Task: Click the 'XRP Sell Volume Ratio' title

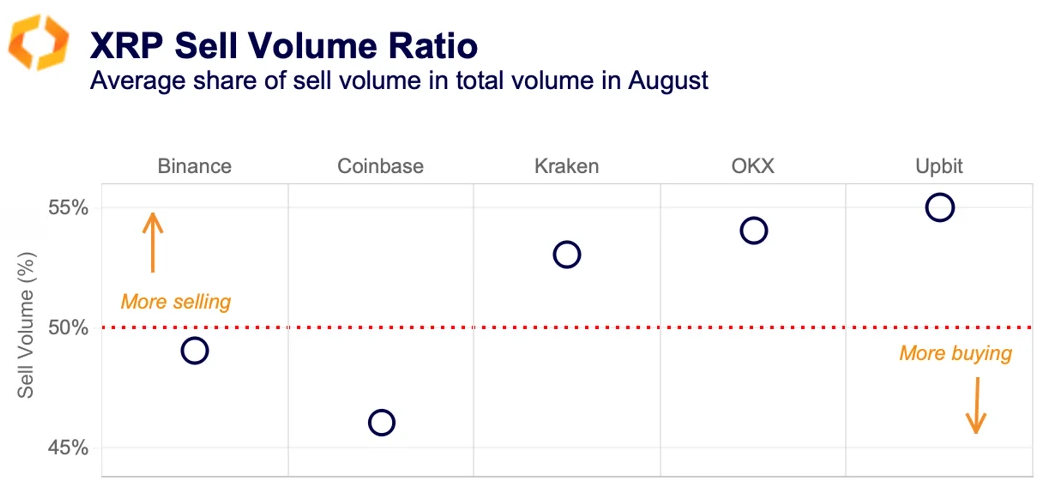Action: coord(283,45)
